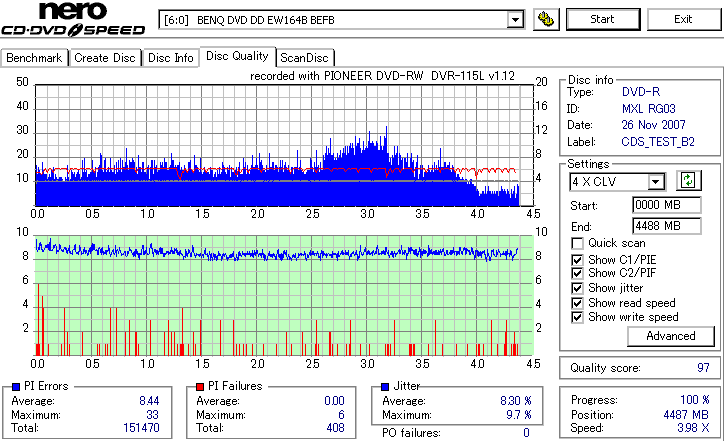Viewport: 724px width, 441px height.
Task: Click the disc ID text MXL RG03
Action: pos(649,109)
